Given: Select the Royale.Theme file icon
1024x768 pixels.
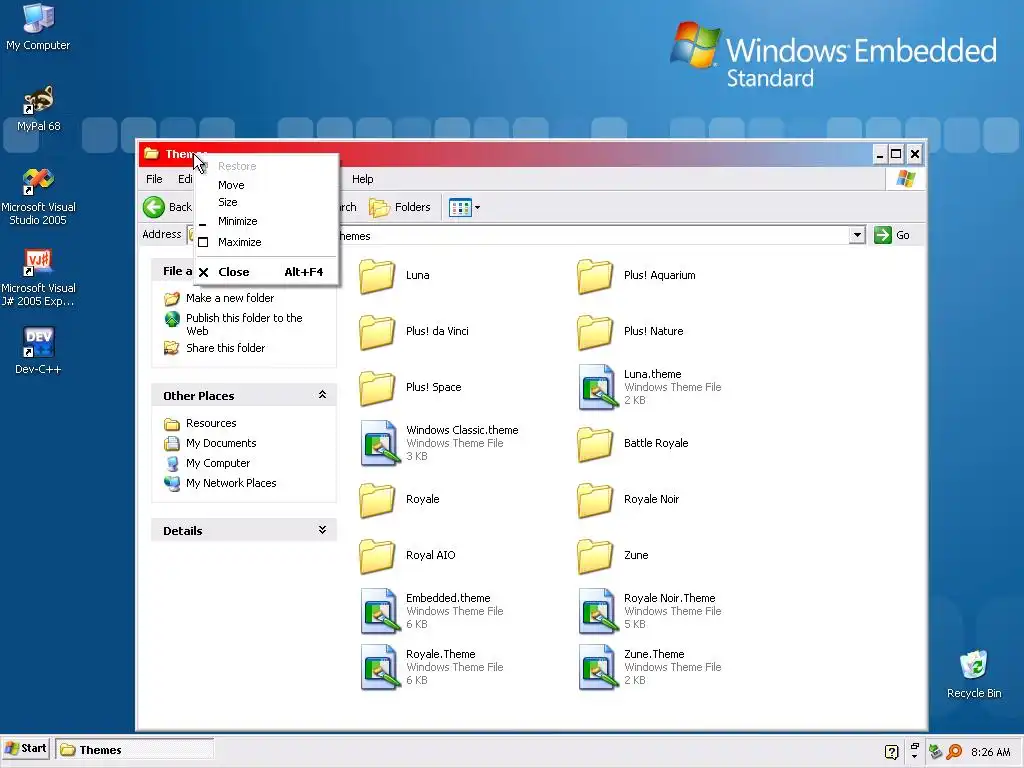Looking at the screenshot, I should click(x=379, y=667).
